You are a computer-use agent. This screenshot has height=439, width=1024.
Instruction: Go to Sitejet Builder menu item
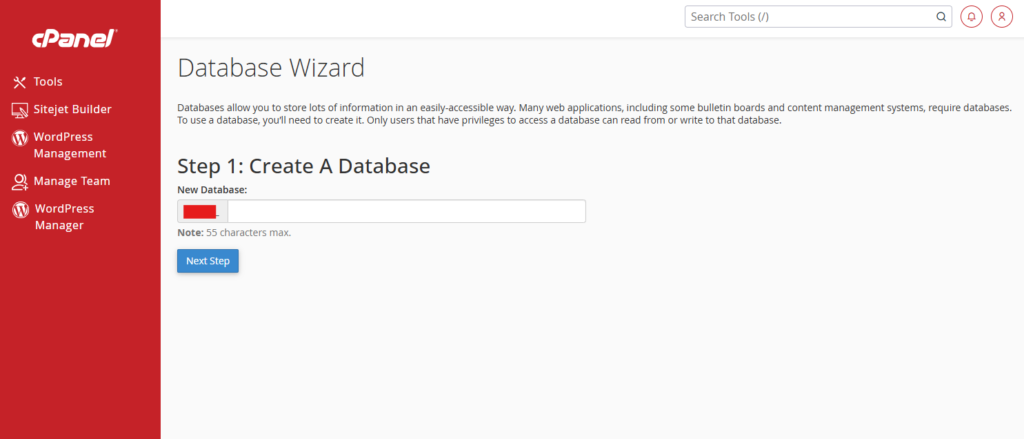72,110
